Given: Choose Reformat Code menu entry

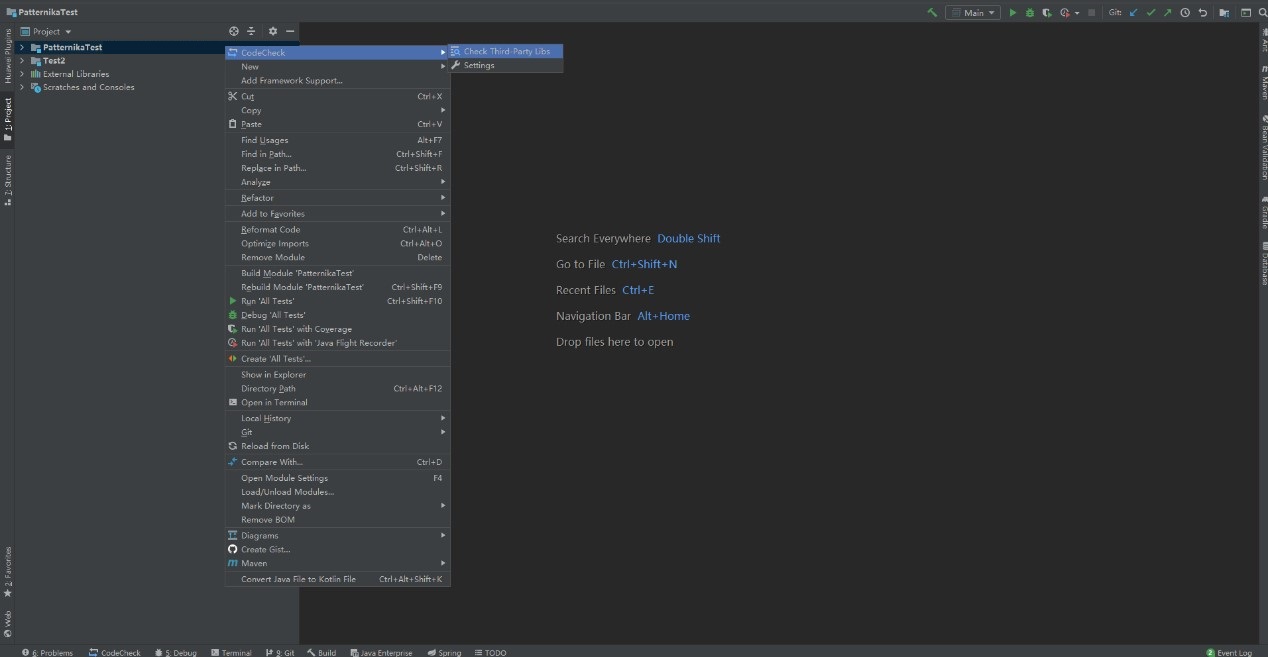Looking at the screenshot, I should click(338, 230).
